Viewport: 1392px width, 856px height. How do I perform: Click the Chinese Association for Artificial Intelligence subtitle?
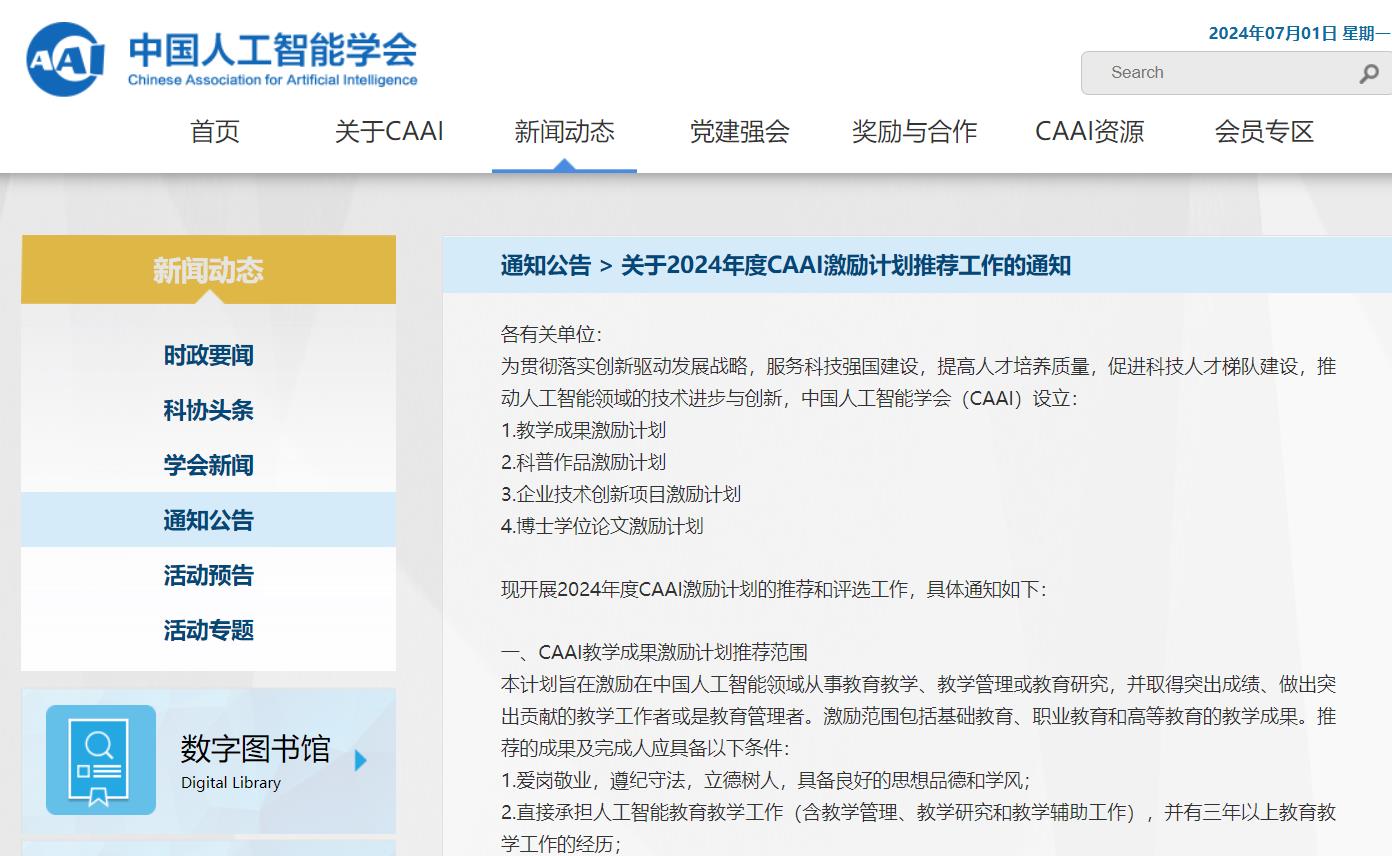coord(273,80)
